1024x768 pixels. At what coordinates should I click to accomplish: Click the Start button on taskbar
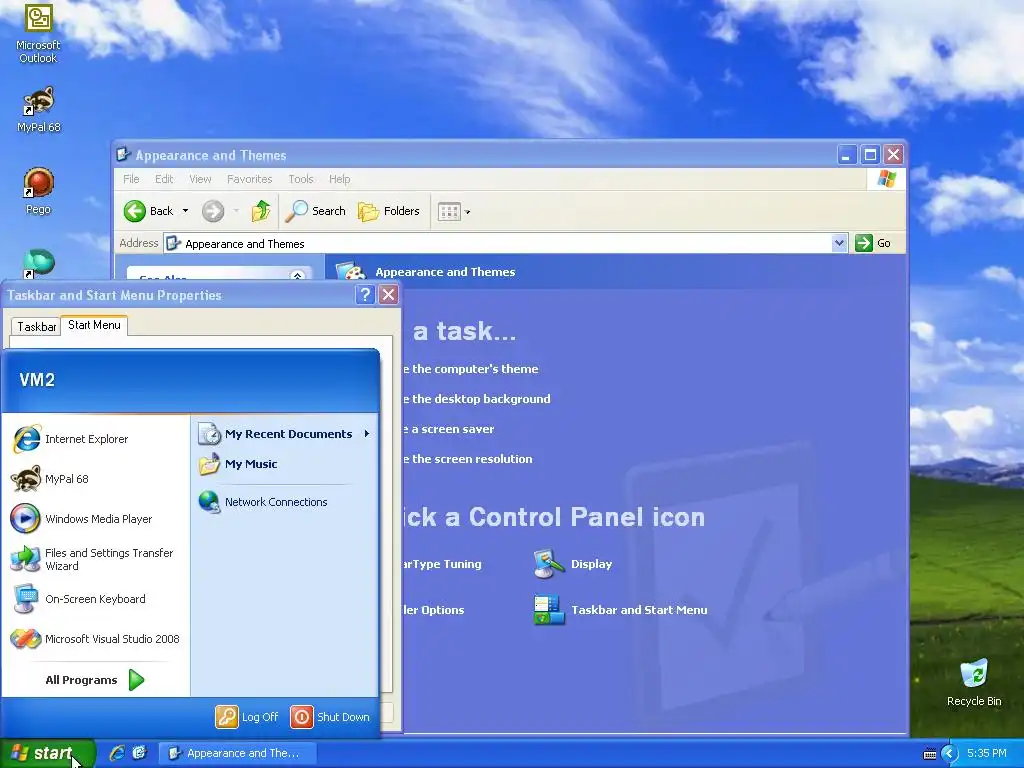pos(47,753)
